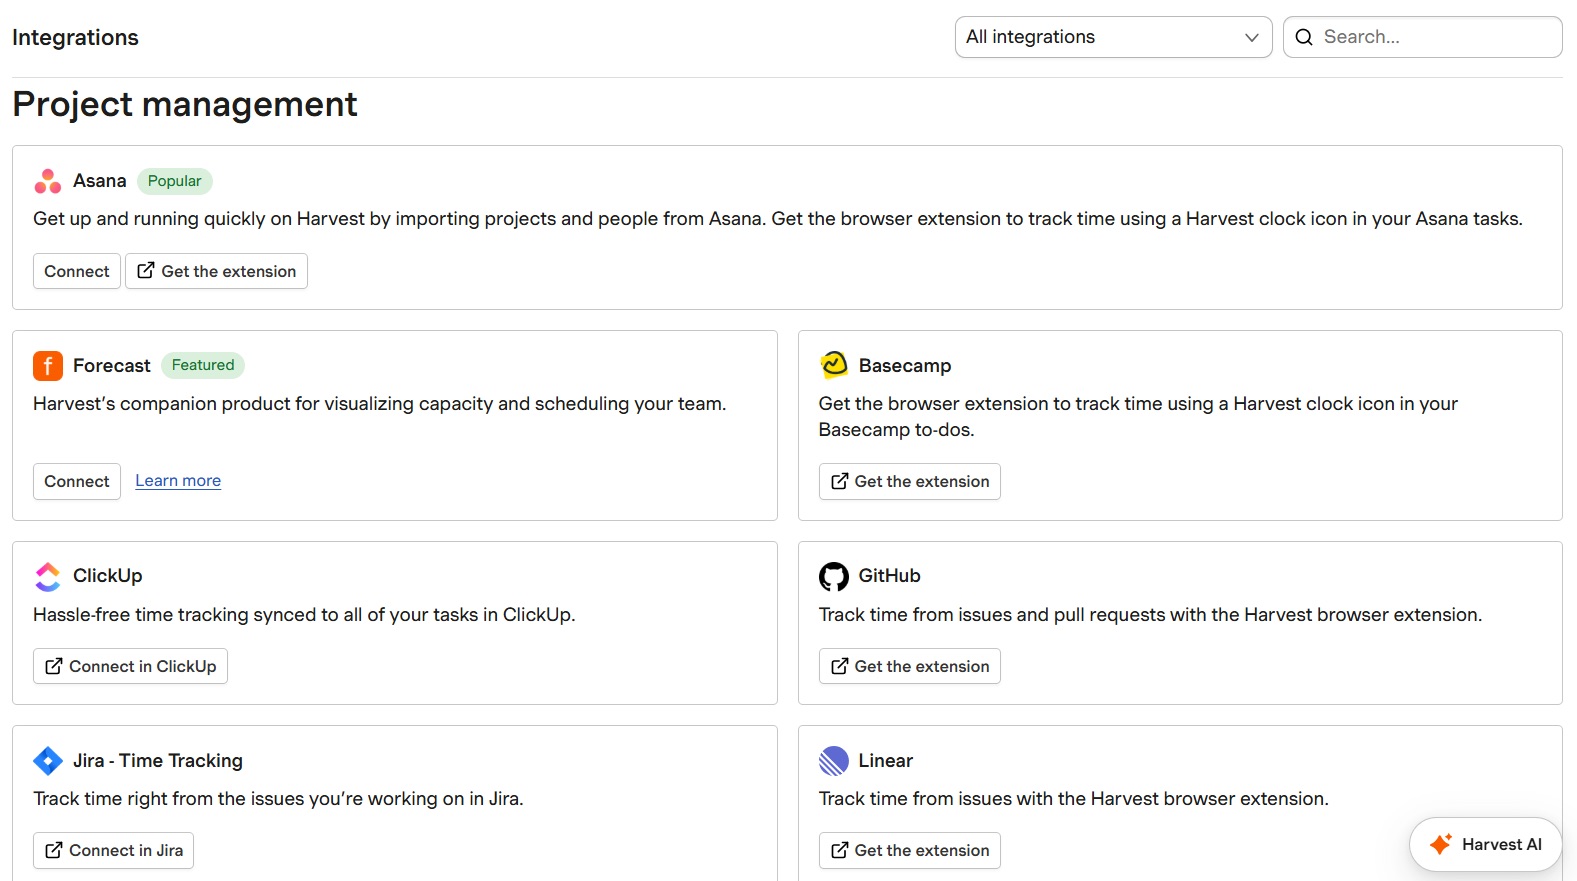Click Connect in ClickUp button
This screenshot has width=1577, height=881.
(130, 666)
